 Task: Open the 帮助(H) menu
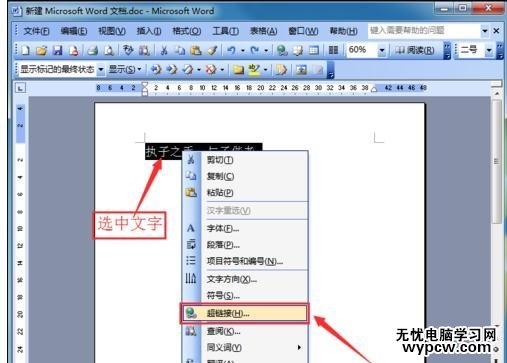(343, 31)
